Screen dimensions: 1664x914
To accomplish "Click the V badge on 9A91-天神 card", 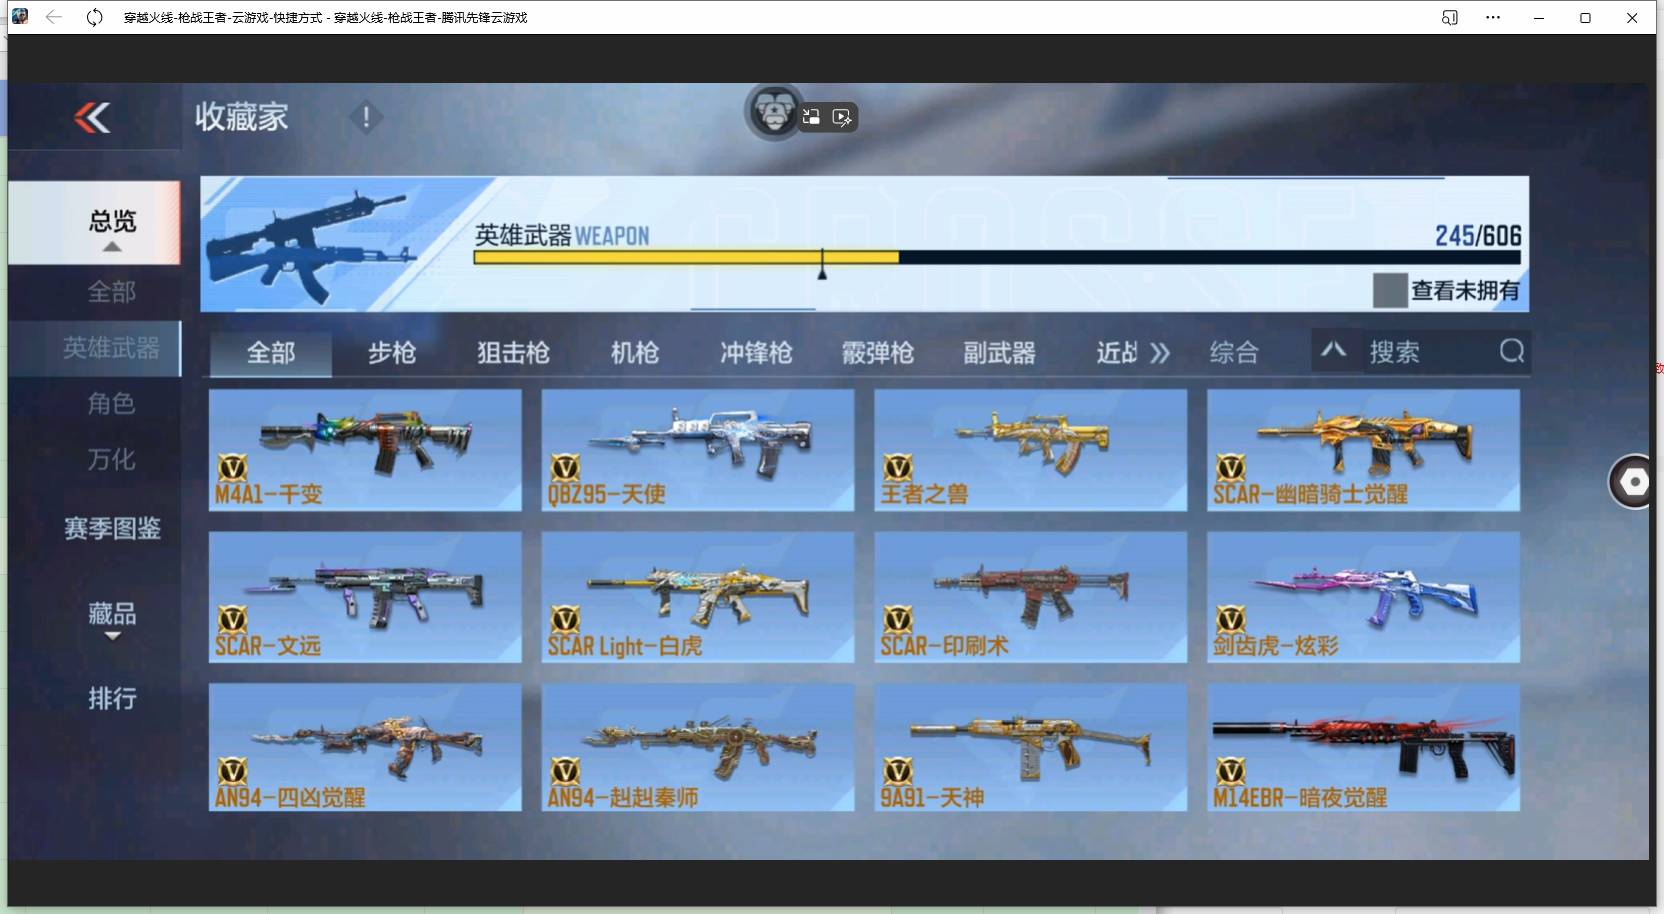I will [x=898, y=771].
